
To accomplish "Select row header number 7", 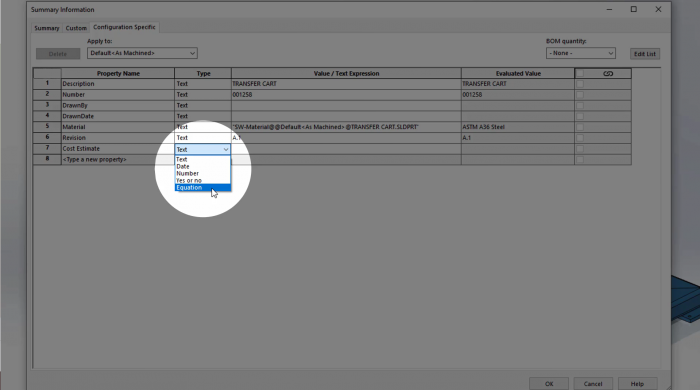I will 47,148.
